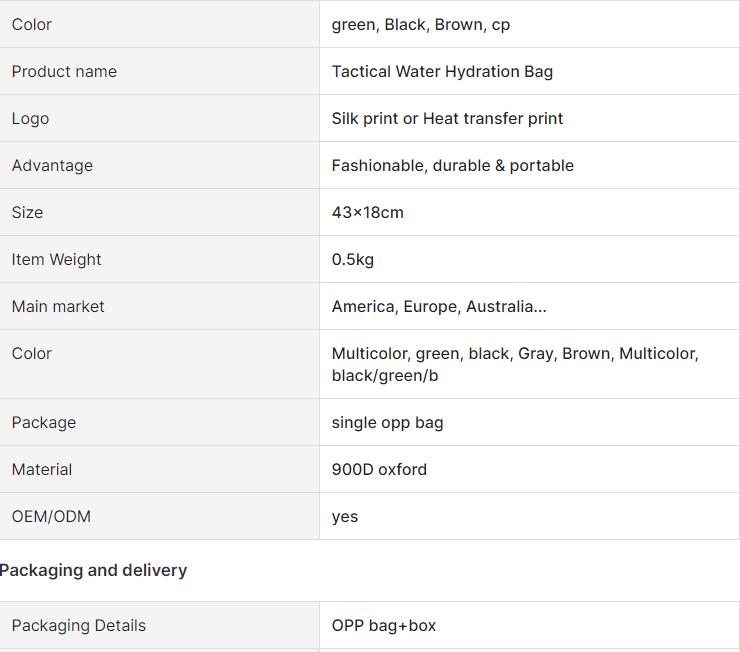The width and height of the screenshot is (740, 652).
Task: Click the "Product name" label cell
Action: pyautogui.click(x=64, y=71)
